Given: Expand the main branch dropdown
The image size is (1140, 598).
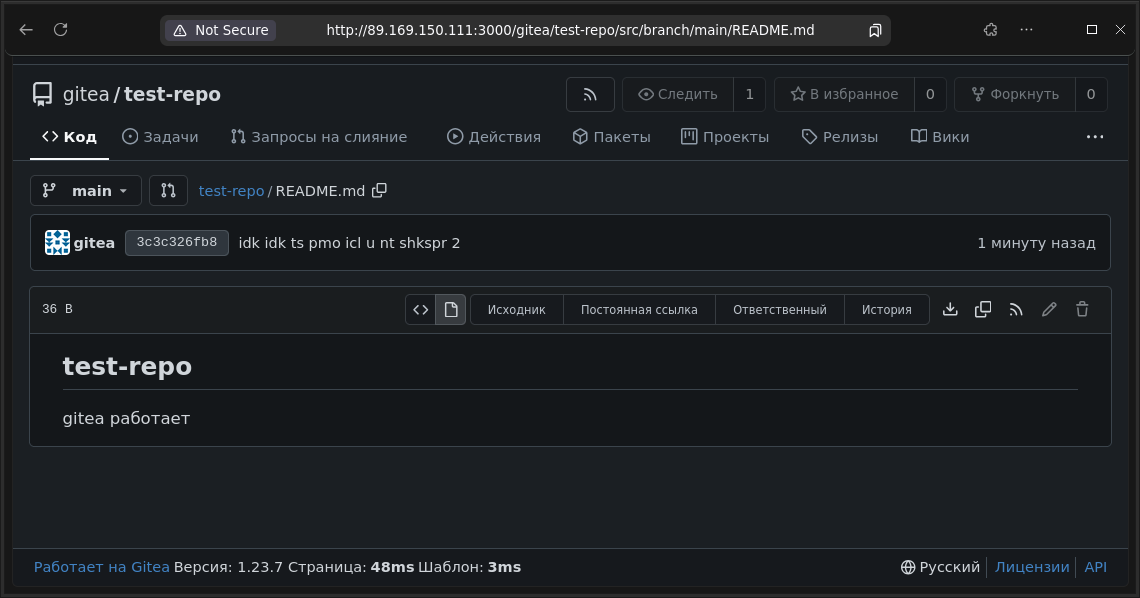Looking at the screenshot, I should 85,191.
